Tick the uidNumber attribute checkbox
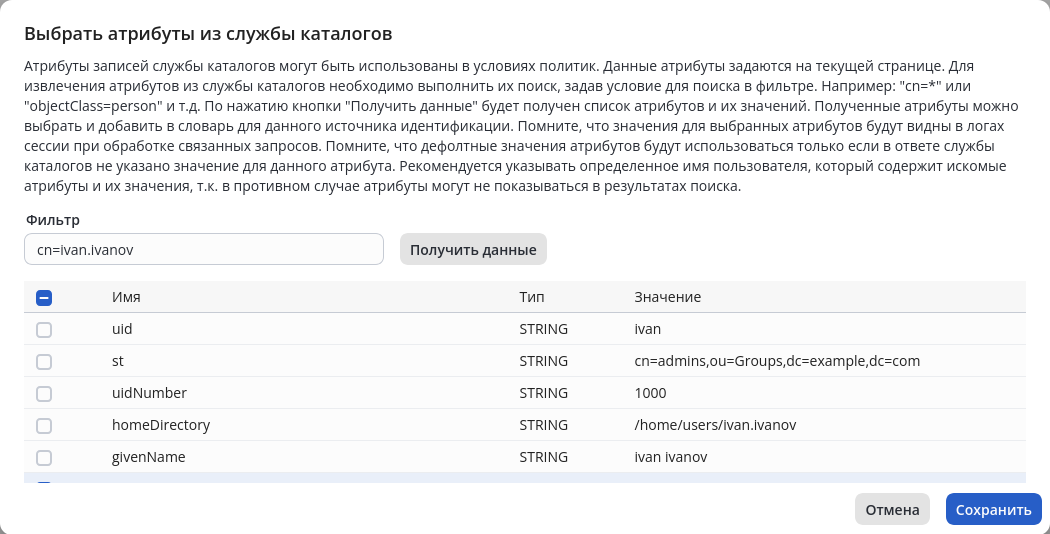This screenshot has width=1050, height=534. tap(44, 393)
